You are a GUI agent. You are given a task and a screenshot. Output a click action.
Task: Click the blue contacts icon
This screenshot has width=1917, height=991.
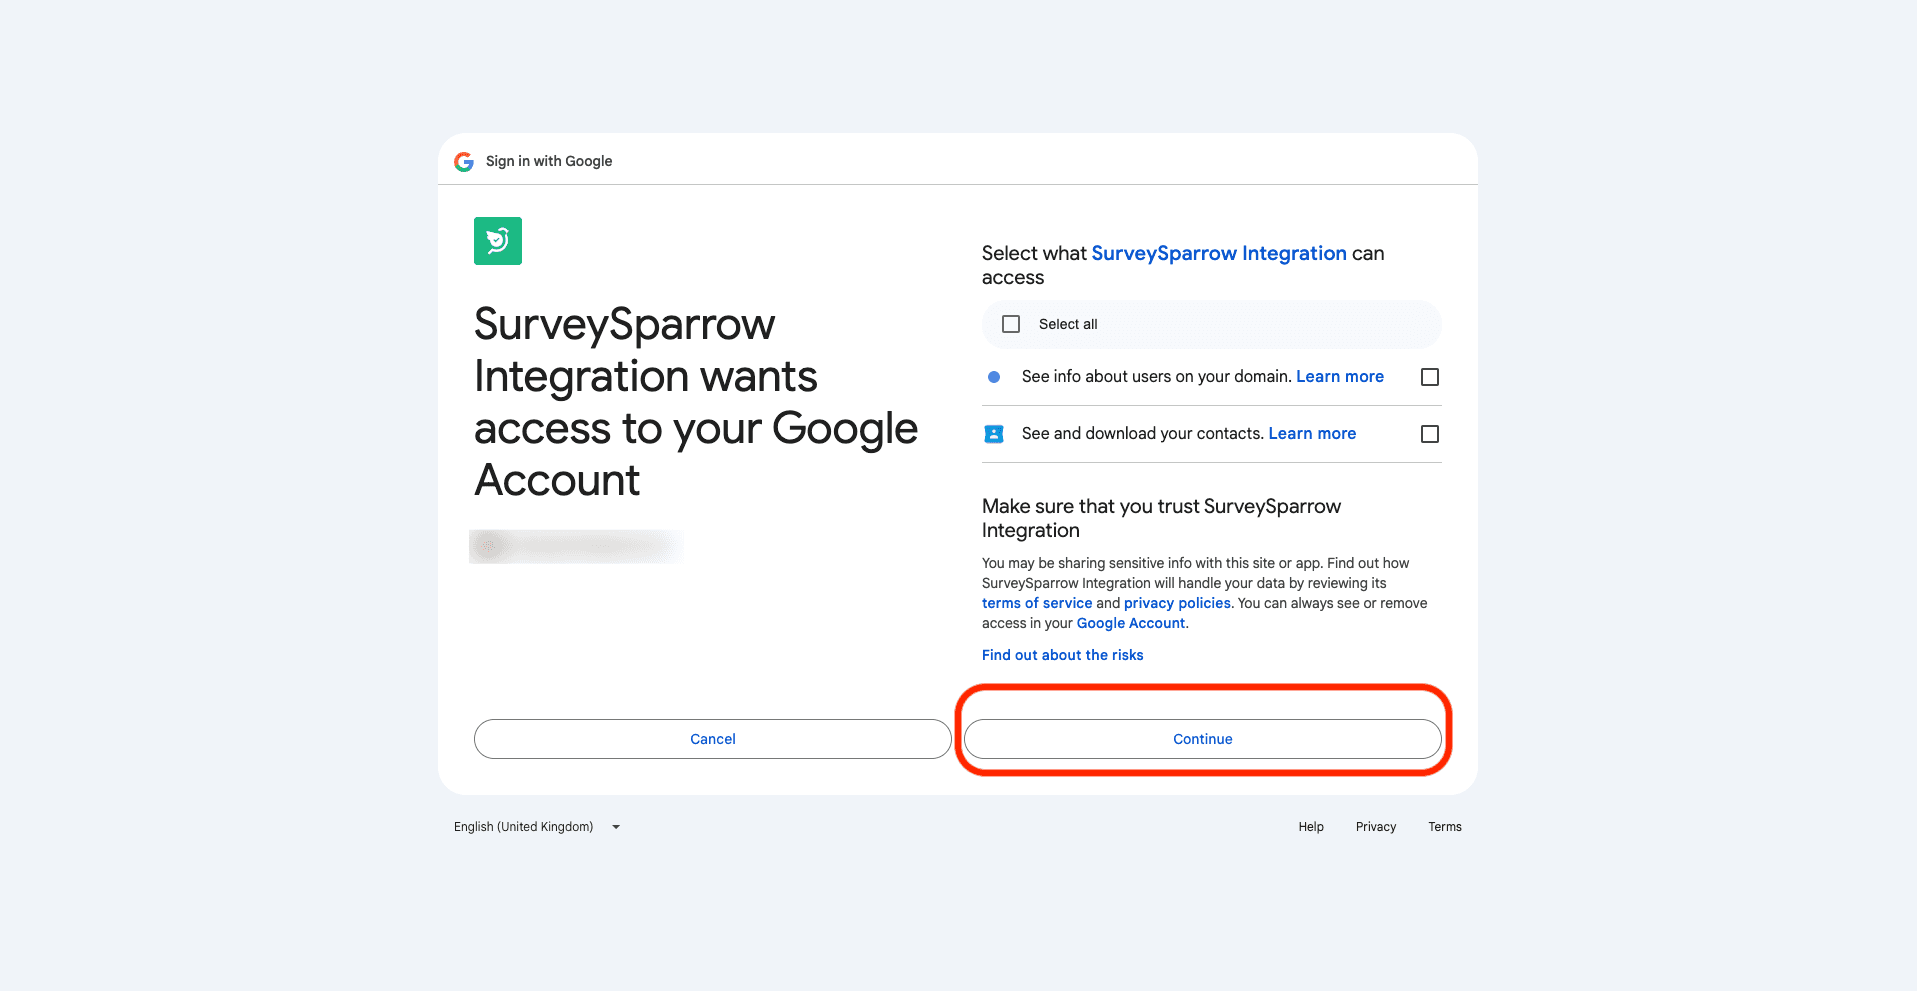(x=993, y=434)
